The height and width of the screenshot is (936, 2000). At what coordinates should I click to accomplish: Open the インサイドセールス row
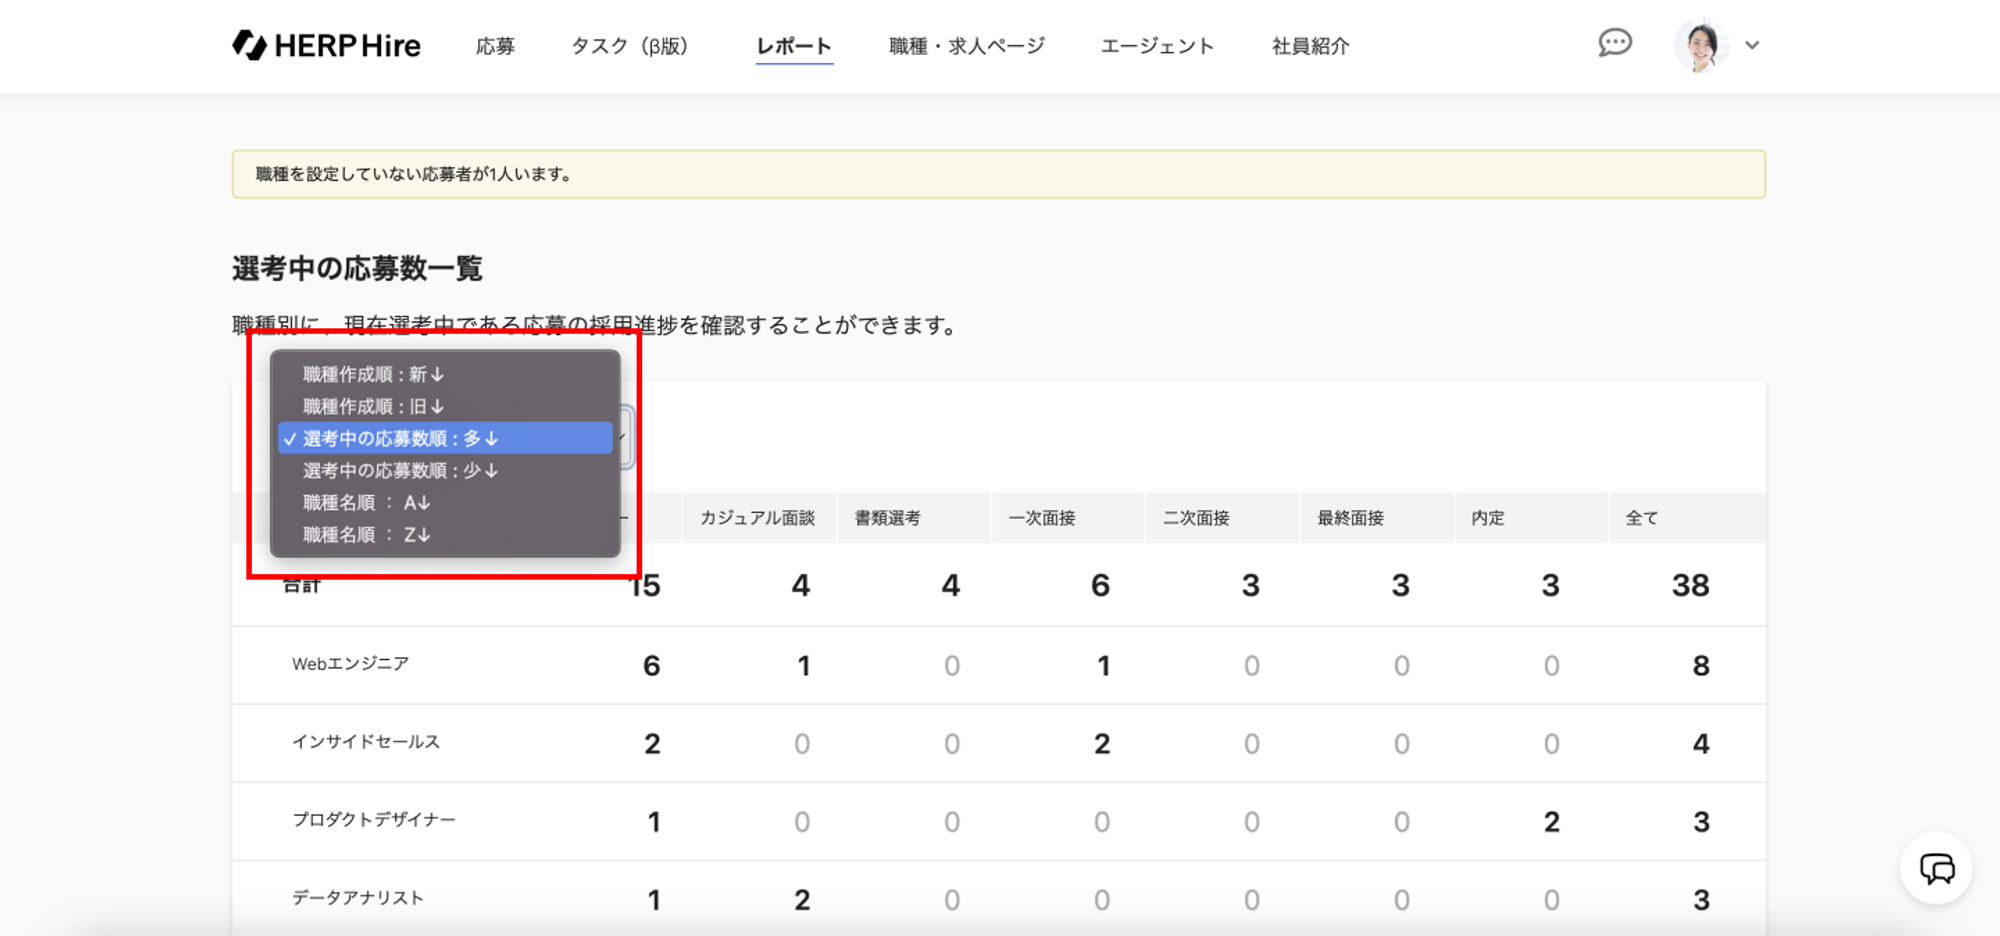tap(365, 742)
